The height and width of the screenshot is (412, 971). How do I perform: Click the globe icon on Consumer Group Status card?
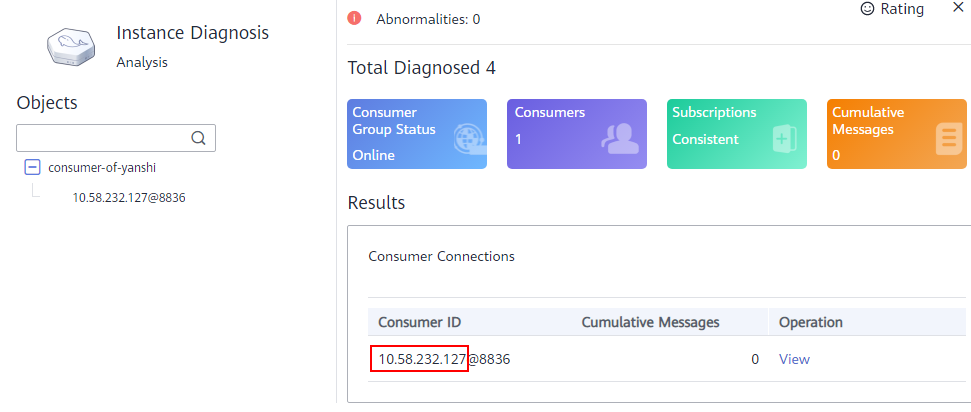pos(469,140)
